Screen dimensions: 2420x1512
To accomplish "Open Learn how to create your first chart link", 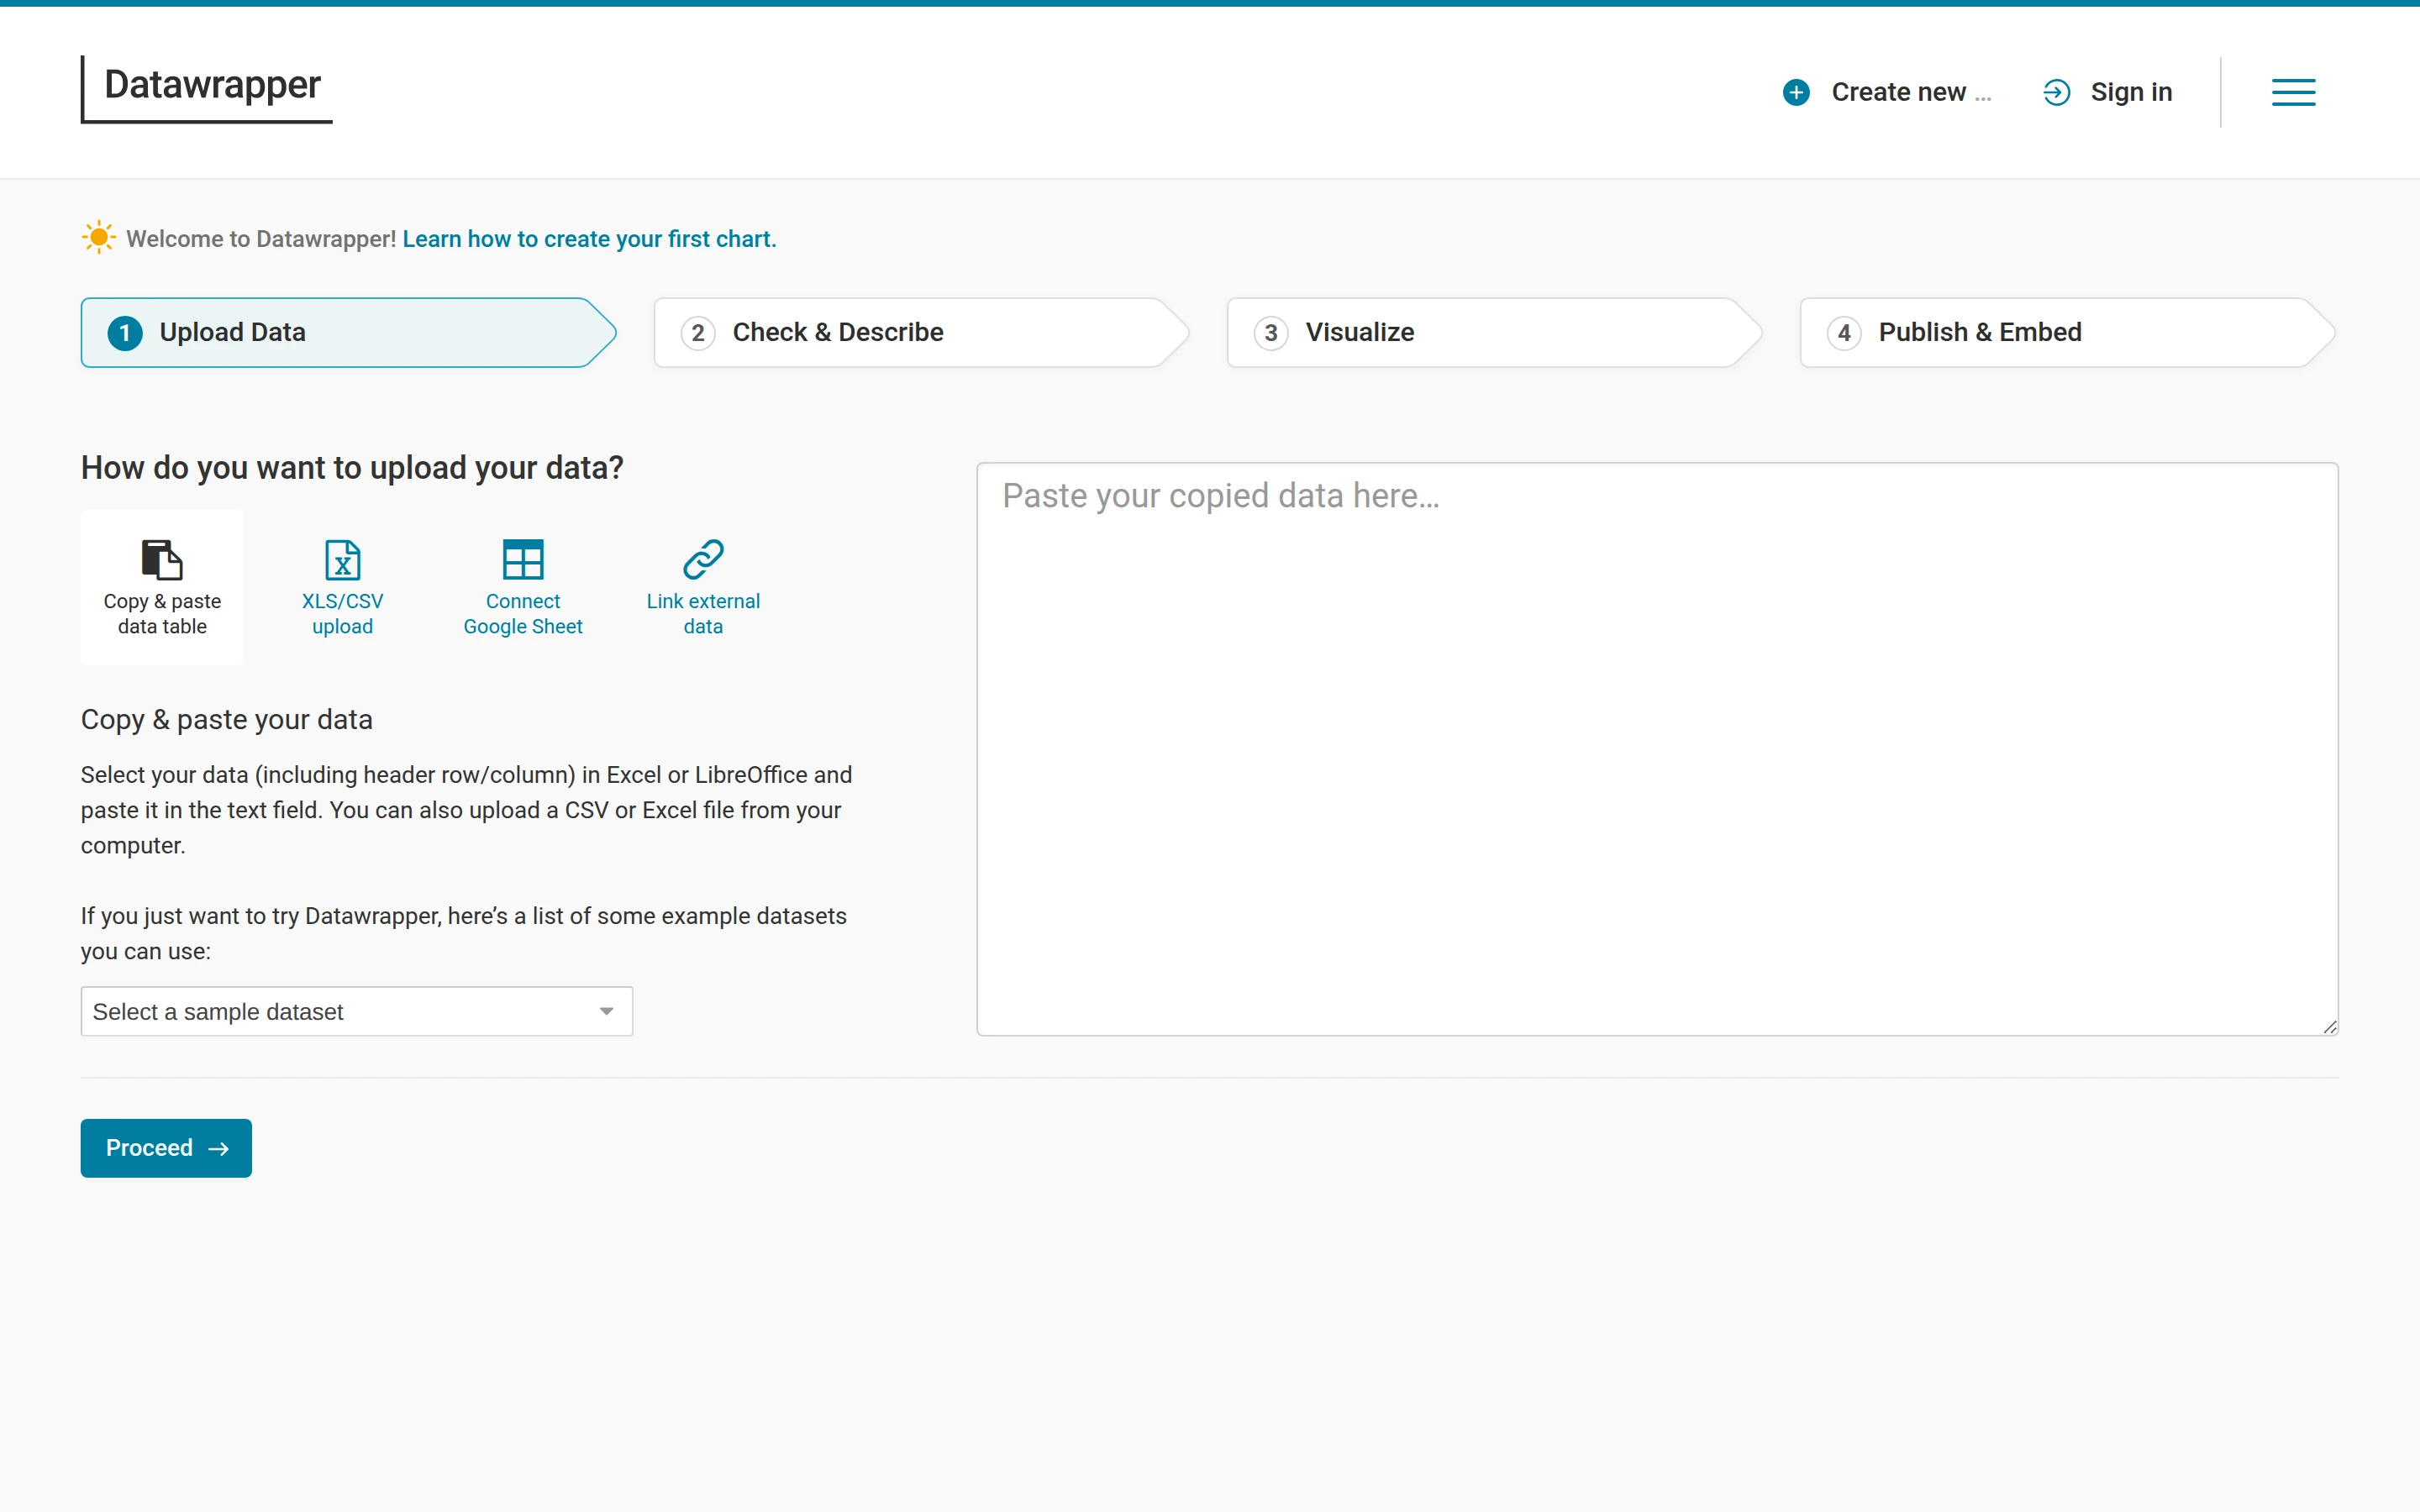I will (589, 239).
